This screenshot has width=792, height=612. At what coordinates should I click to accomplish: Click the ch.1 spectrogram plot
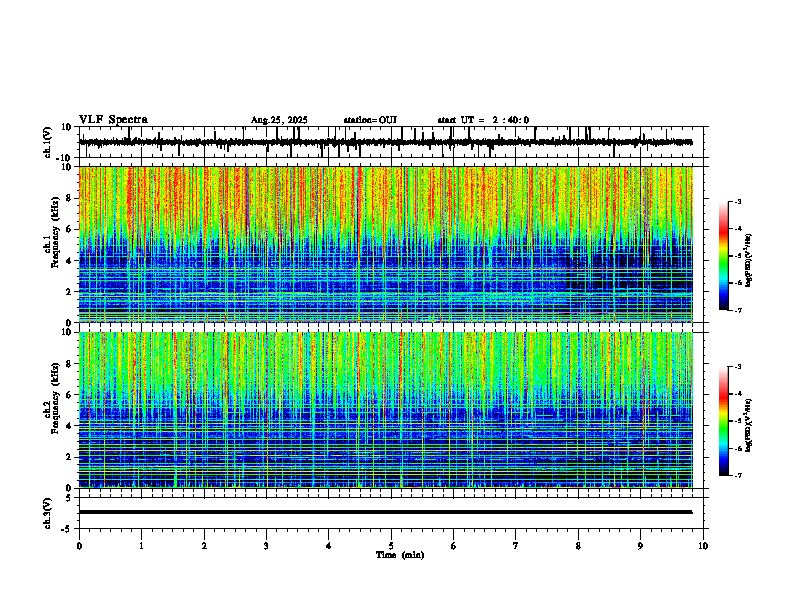tap(386, 244)
